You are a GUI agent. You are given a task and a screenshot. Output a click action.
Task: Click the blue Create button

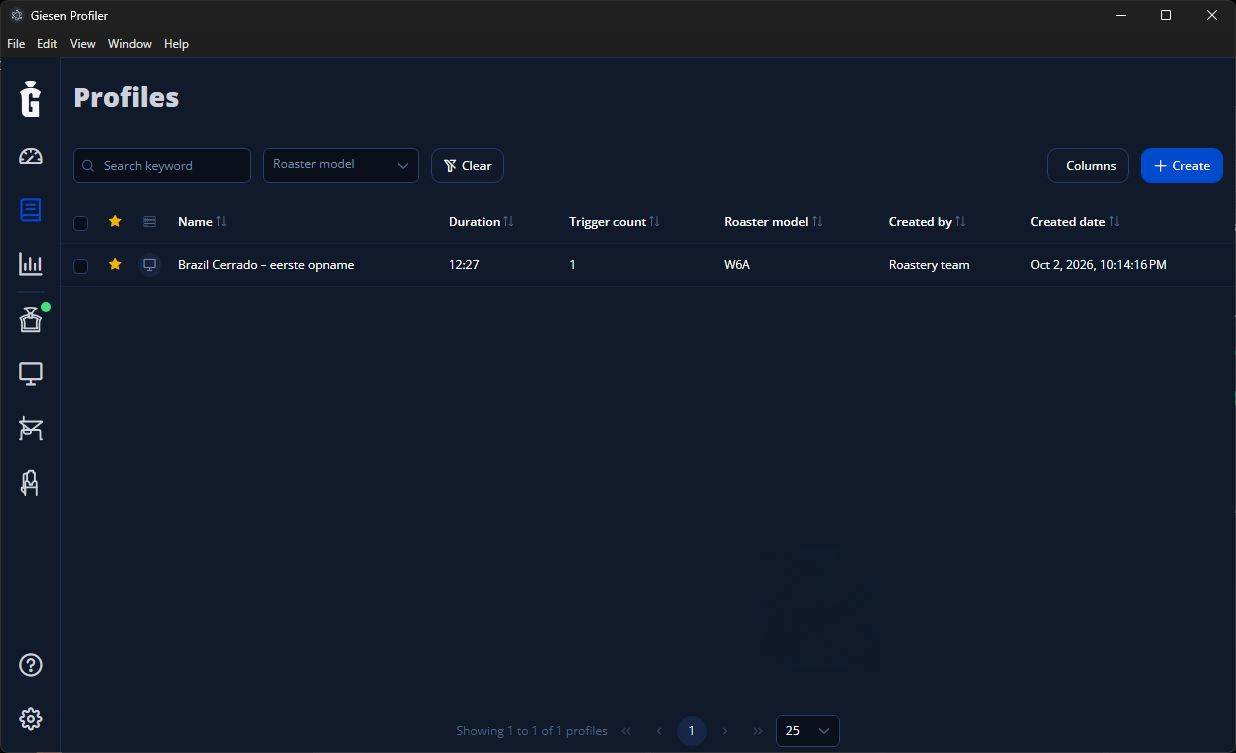coord(1182,166)
